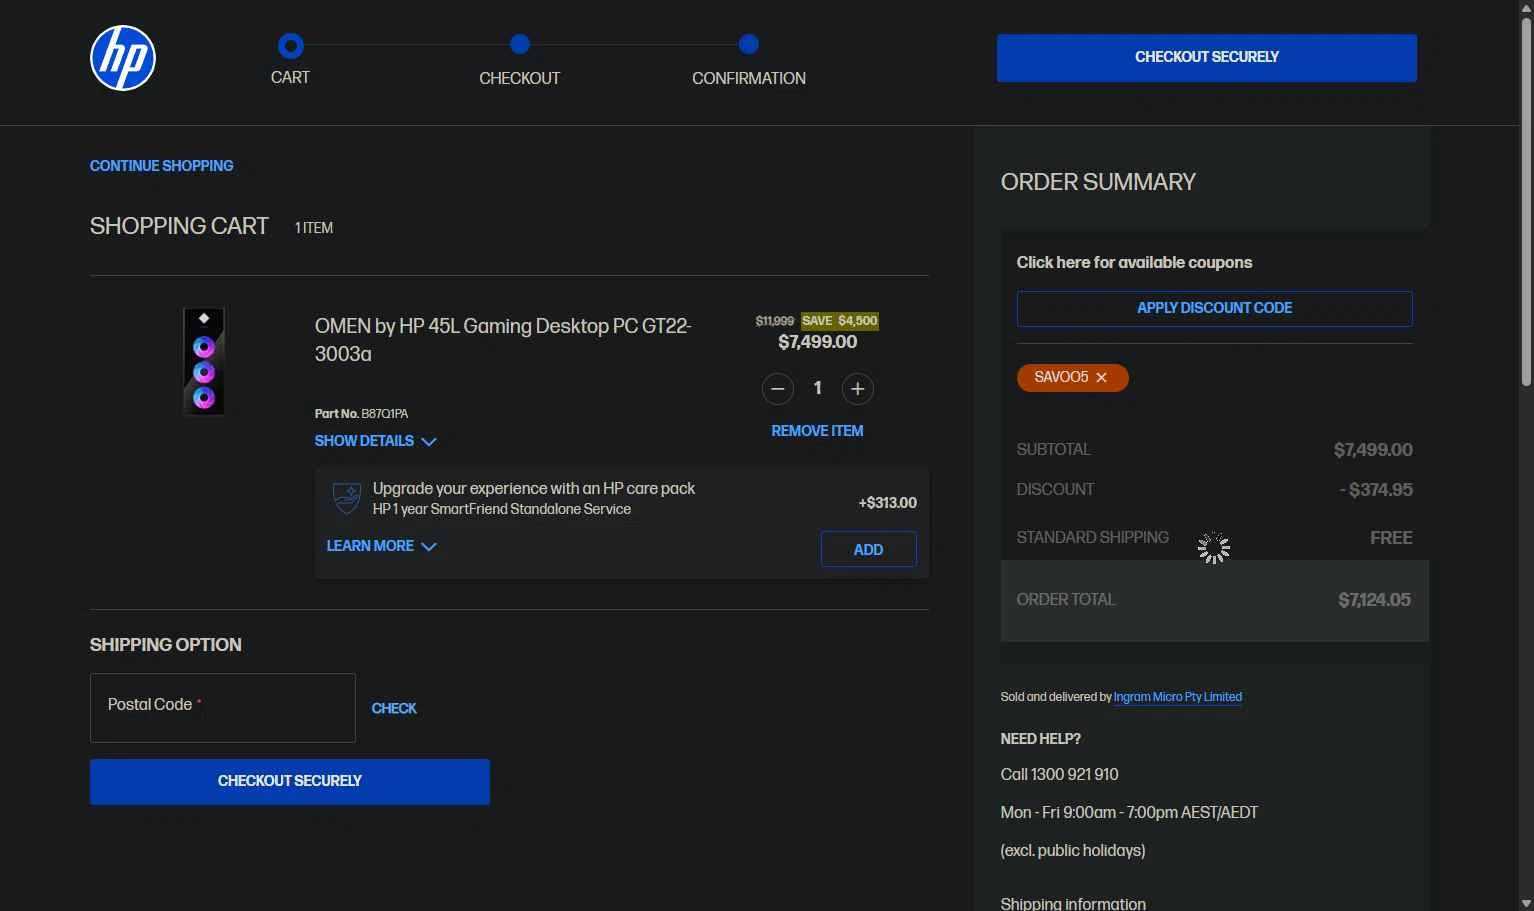Viewport: 1534px width, 911px height.
Task: Click the HP care pack shield icon
Action: tap(347, 498)
